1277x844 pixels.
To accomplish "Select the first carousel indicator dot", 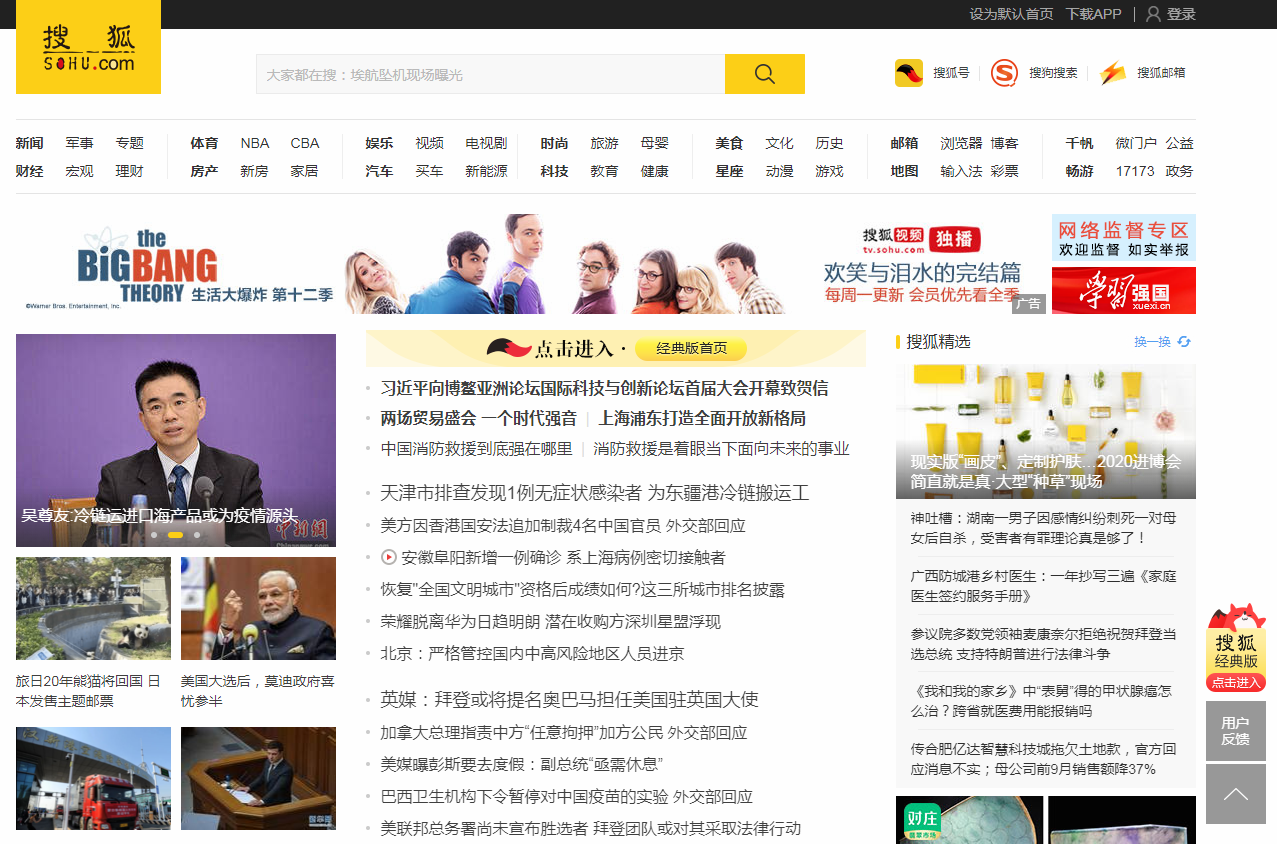I will click(154, 535).
